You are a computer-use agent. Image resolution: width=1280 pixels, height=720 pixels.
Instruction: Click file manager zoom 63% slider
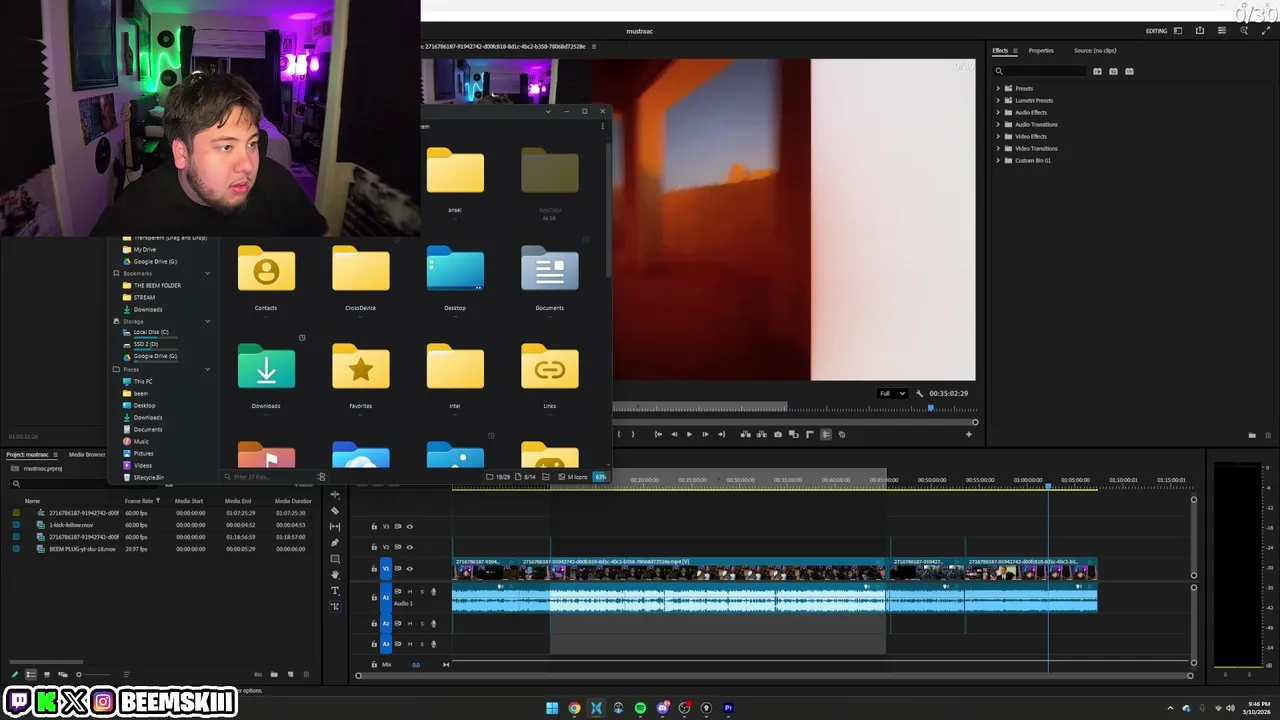pos(600,477)
